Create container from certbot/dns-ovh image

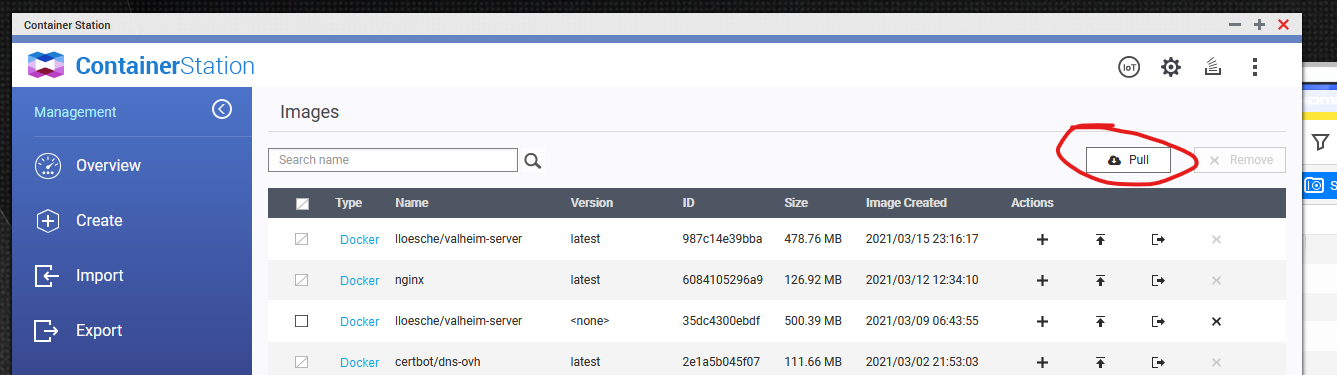(1042, 362)
